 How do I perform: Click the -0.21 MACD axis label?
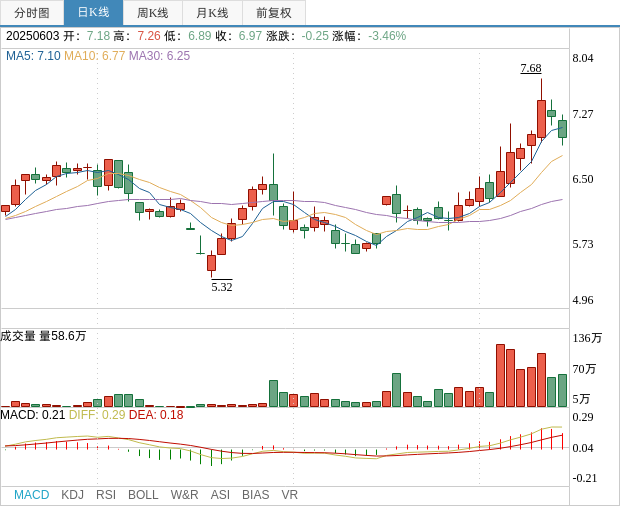coord(584,478)
